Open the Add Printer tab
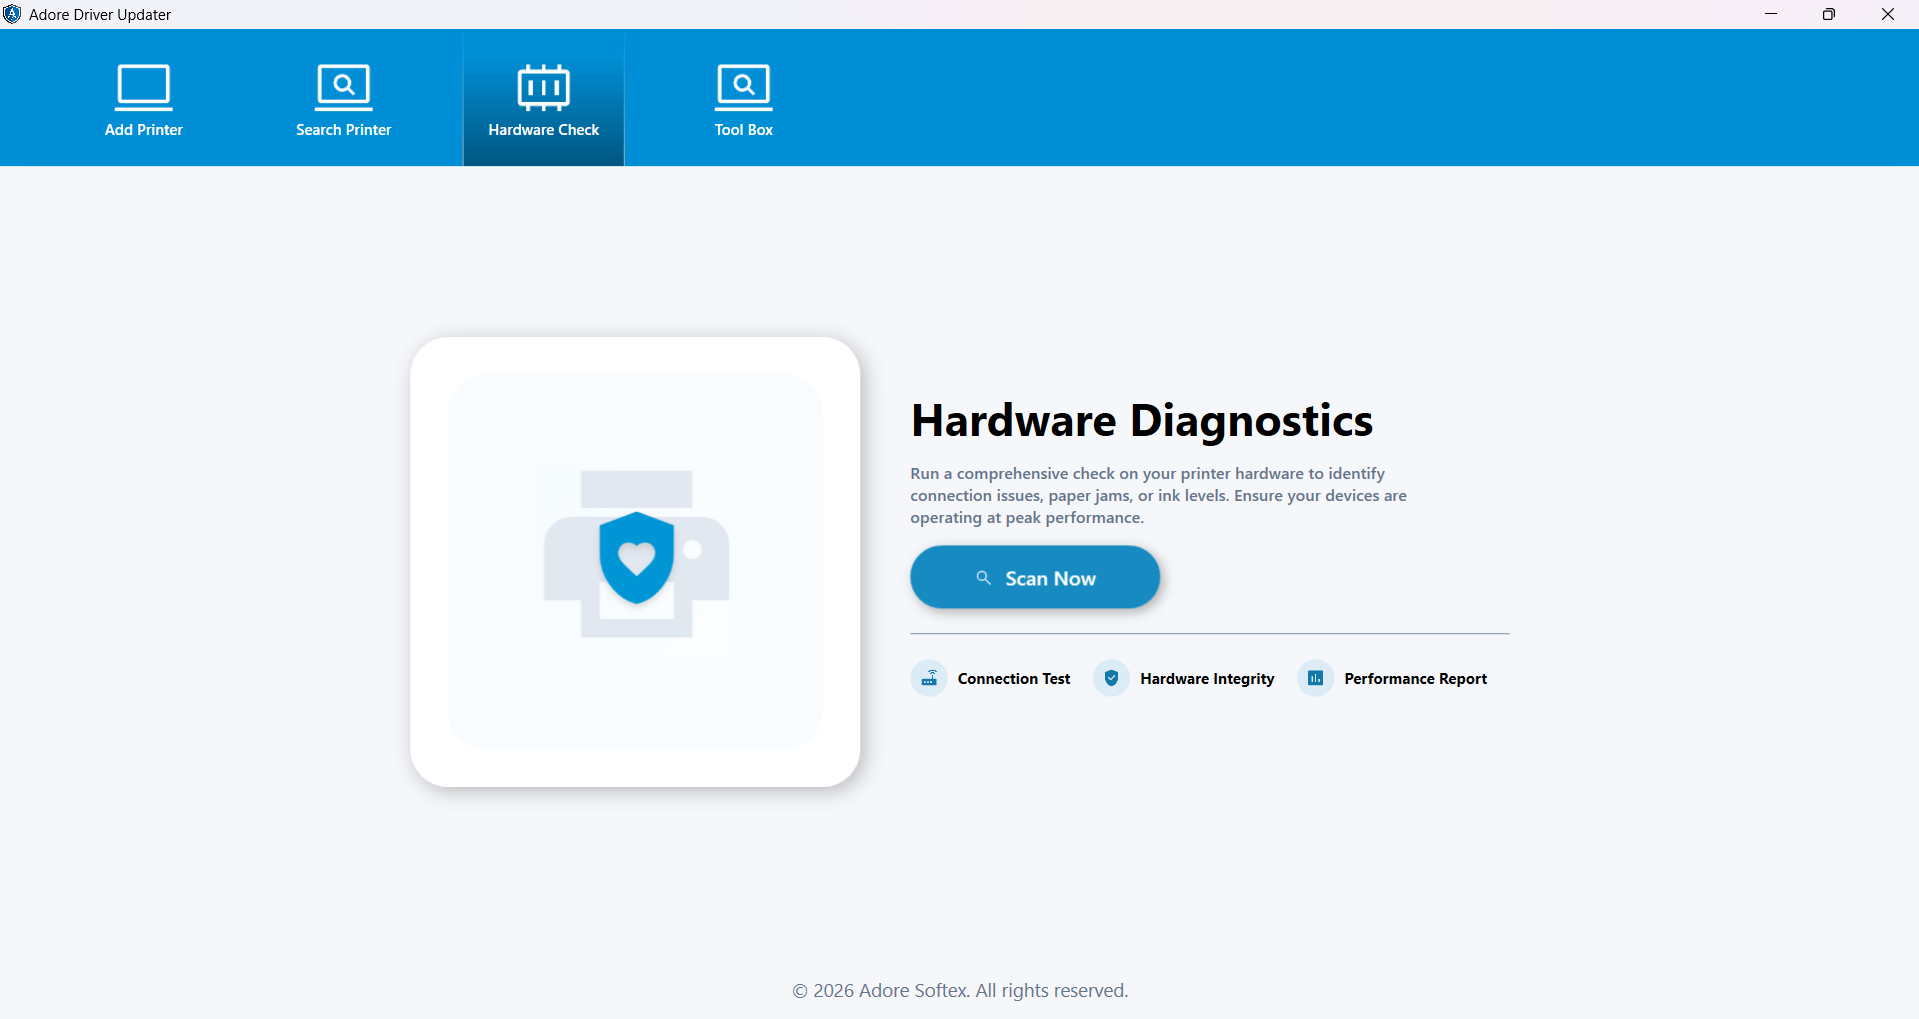The image size is (1919, 1019). (x=143, y=100)
